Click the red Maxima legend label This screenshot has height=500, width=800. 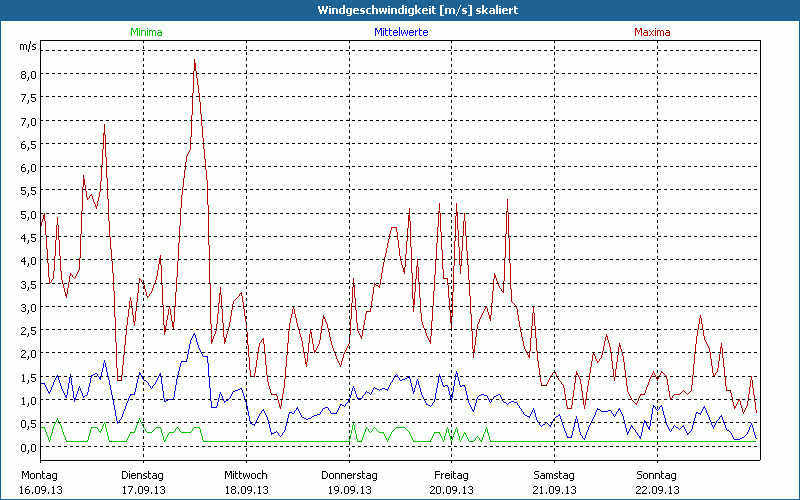click(x=653, y=32)
